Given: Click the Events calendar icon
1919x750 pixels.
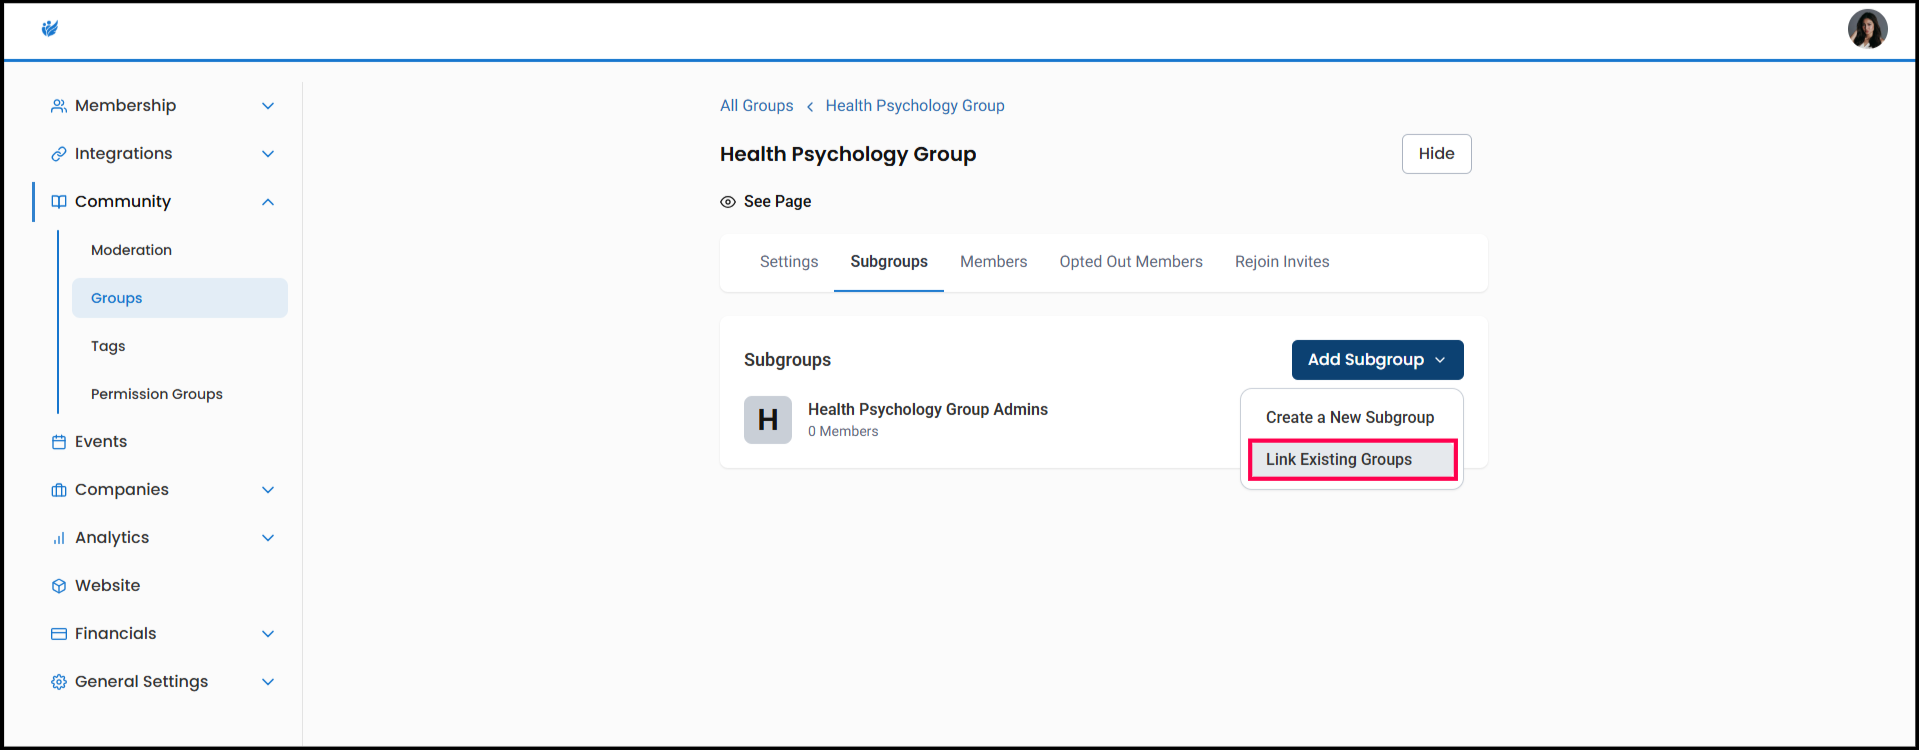Looking at the screenshot, I should (59, 442).
